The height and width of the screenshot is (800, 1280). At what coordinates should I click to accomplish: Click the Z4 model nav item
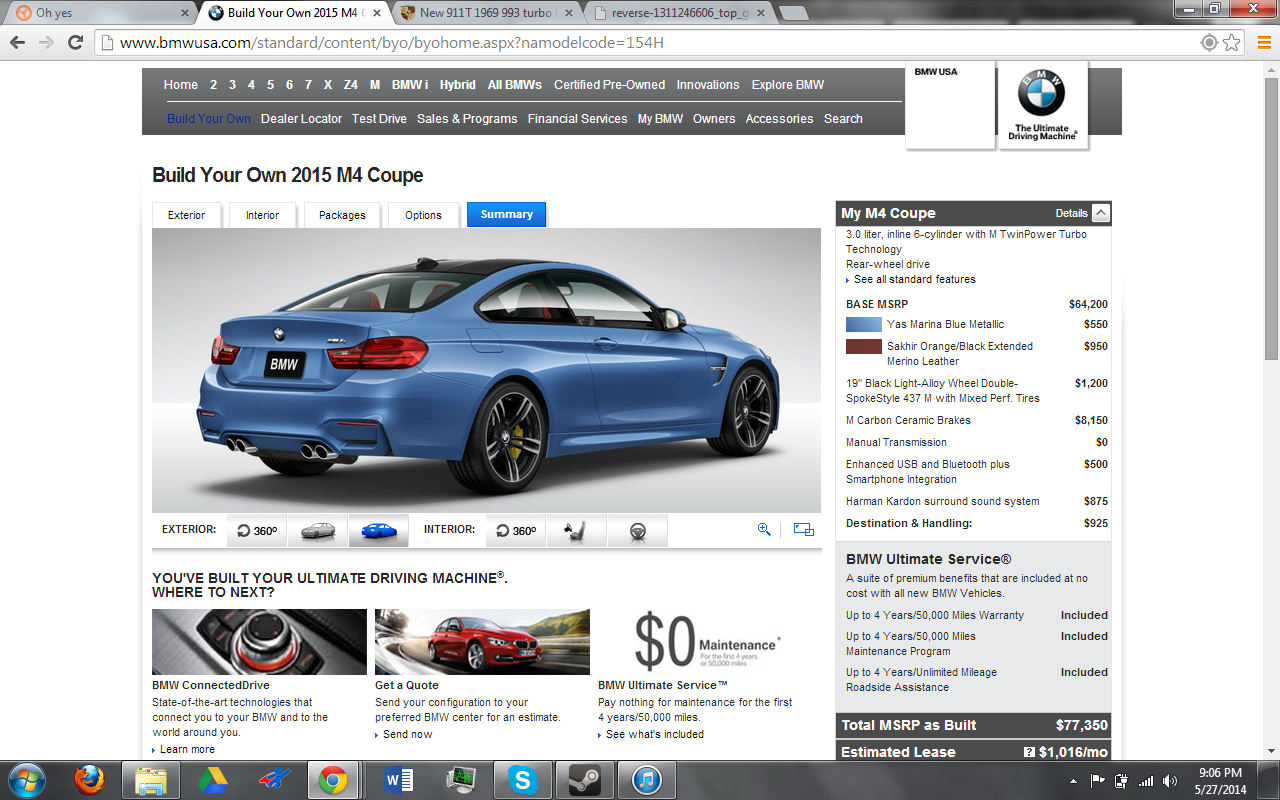[350, 85]
